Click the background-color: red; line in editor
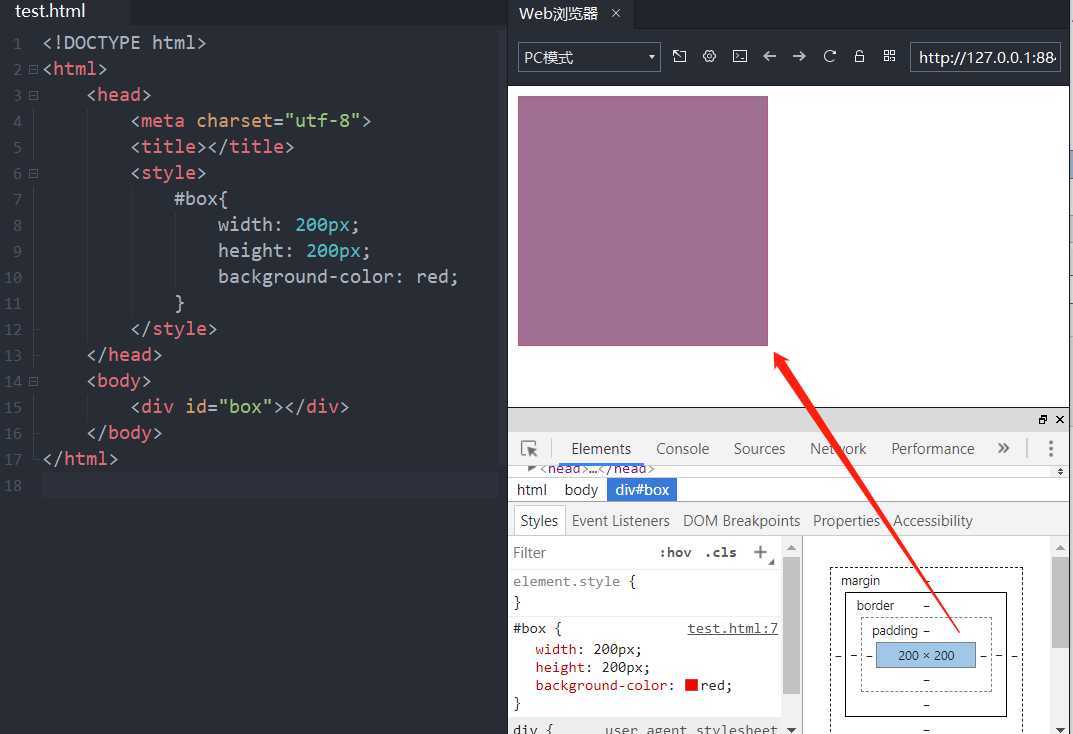The width and height of the screenshot is (1073, 734). (338, 277)
